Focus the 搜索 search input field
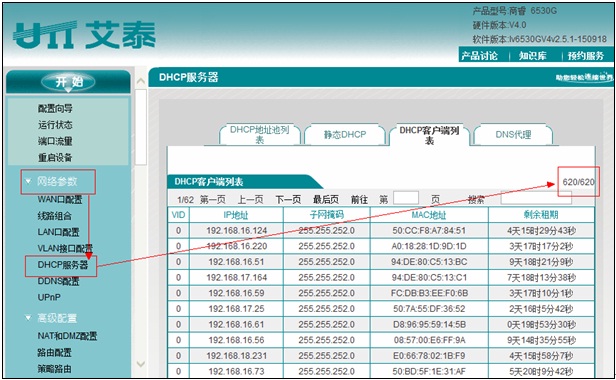The height and width of the screenshot is (380, 616). click(536, 198)
